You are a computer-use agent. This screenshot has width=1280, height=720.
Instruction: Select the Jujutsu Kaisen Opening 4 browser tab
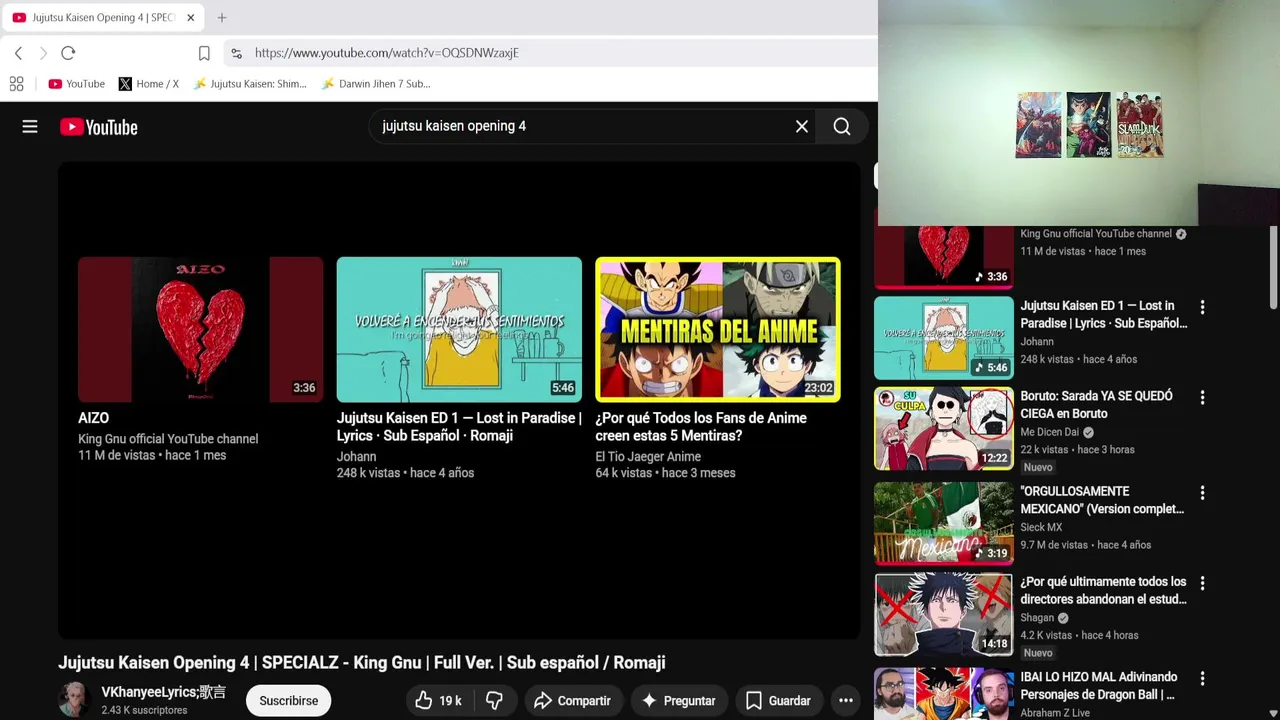pyautogui.click(x=102, y=18)
